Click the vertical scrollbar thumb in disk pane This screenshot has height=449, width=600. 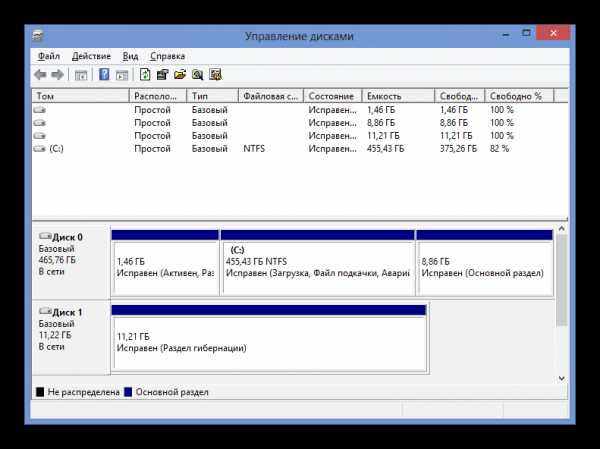(561, 280)
